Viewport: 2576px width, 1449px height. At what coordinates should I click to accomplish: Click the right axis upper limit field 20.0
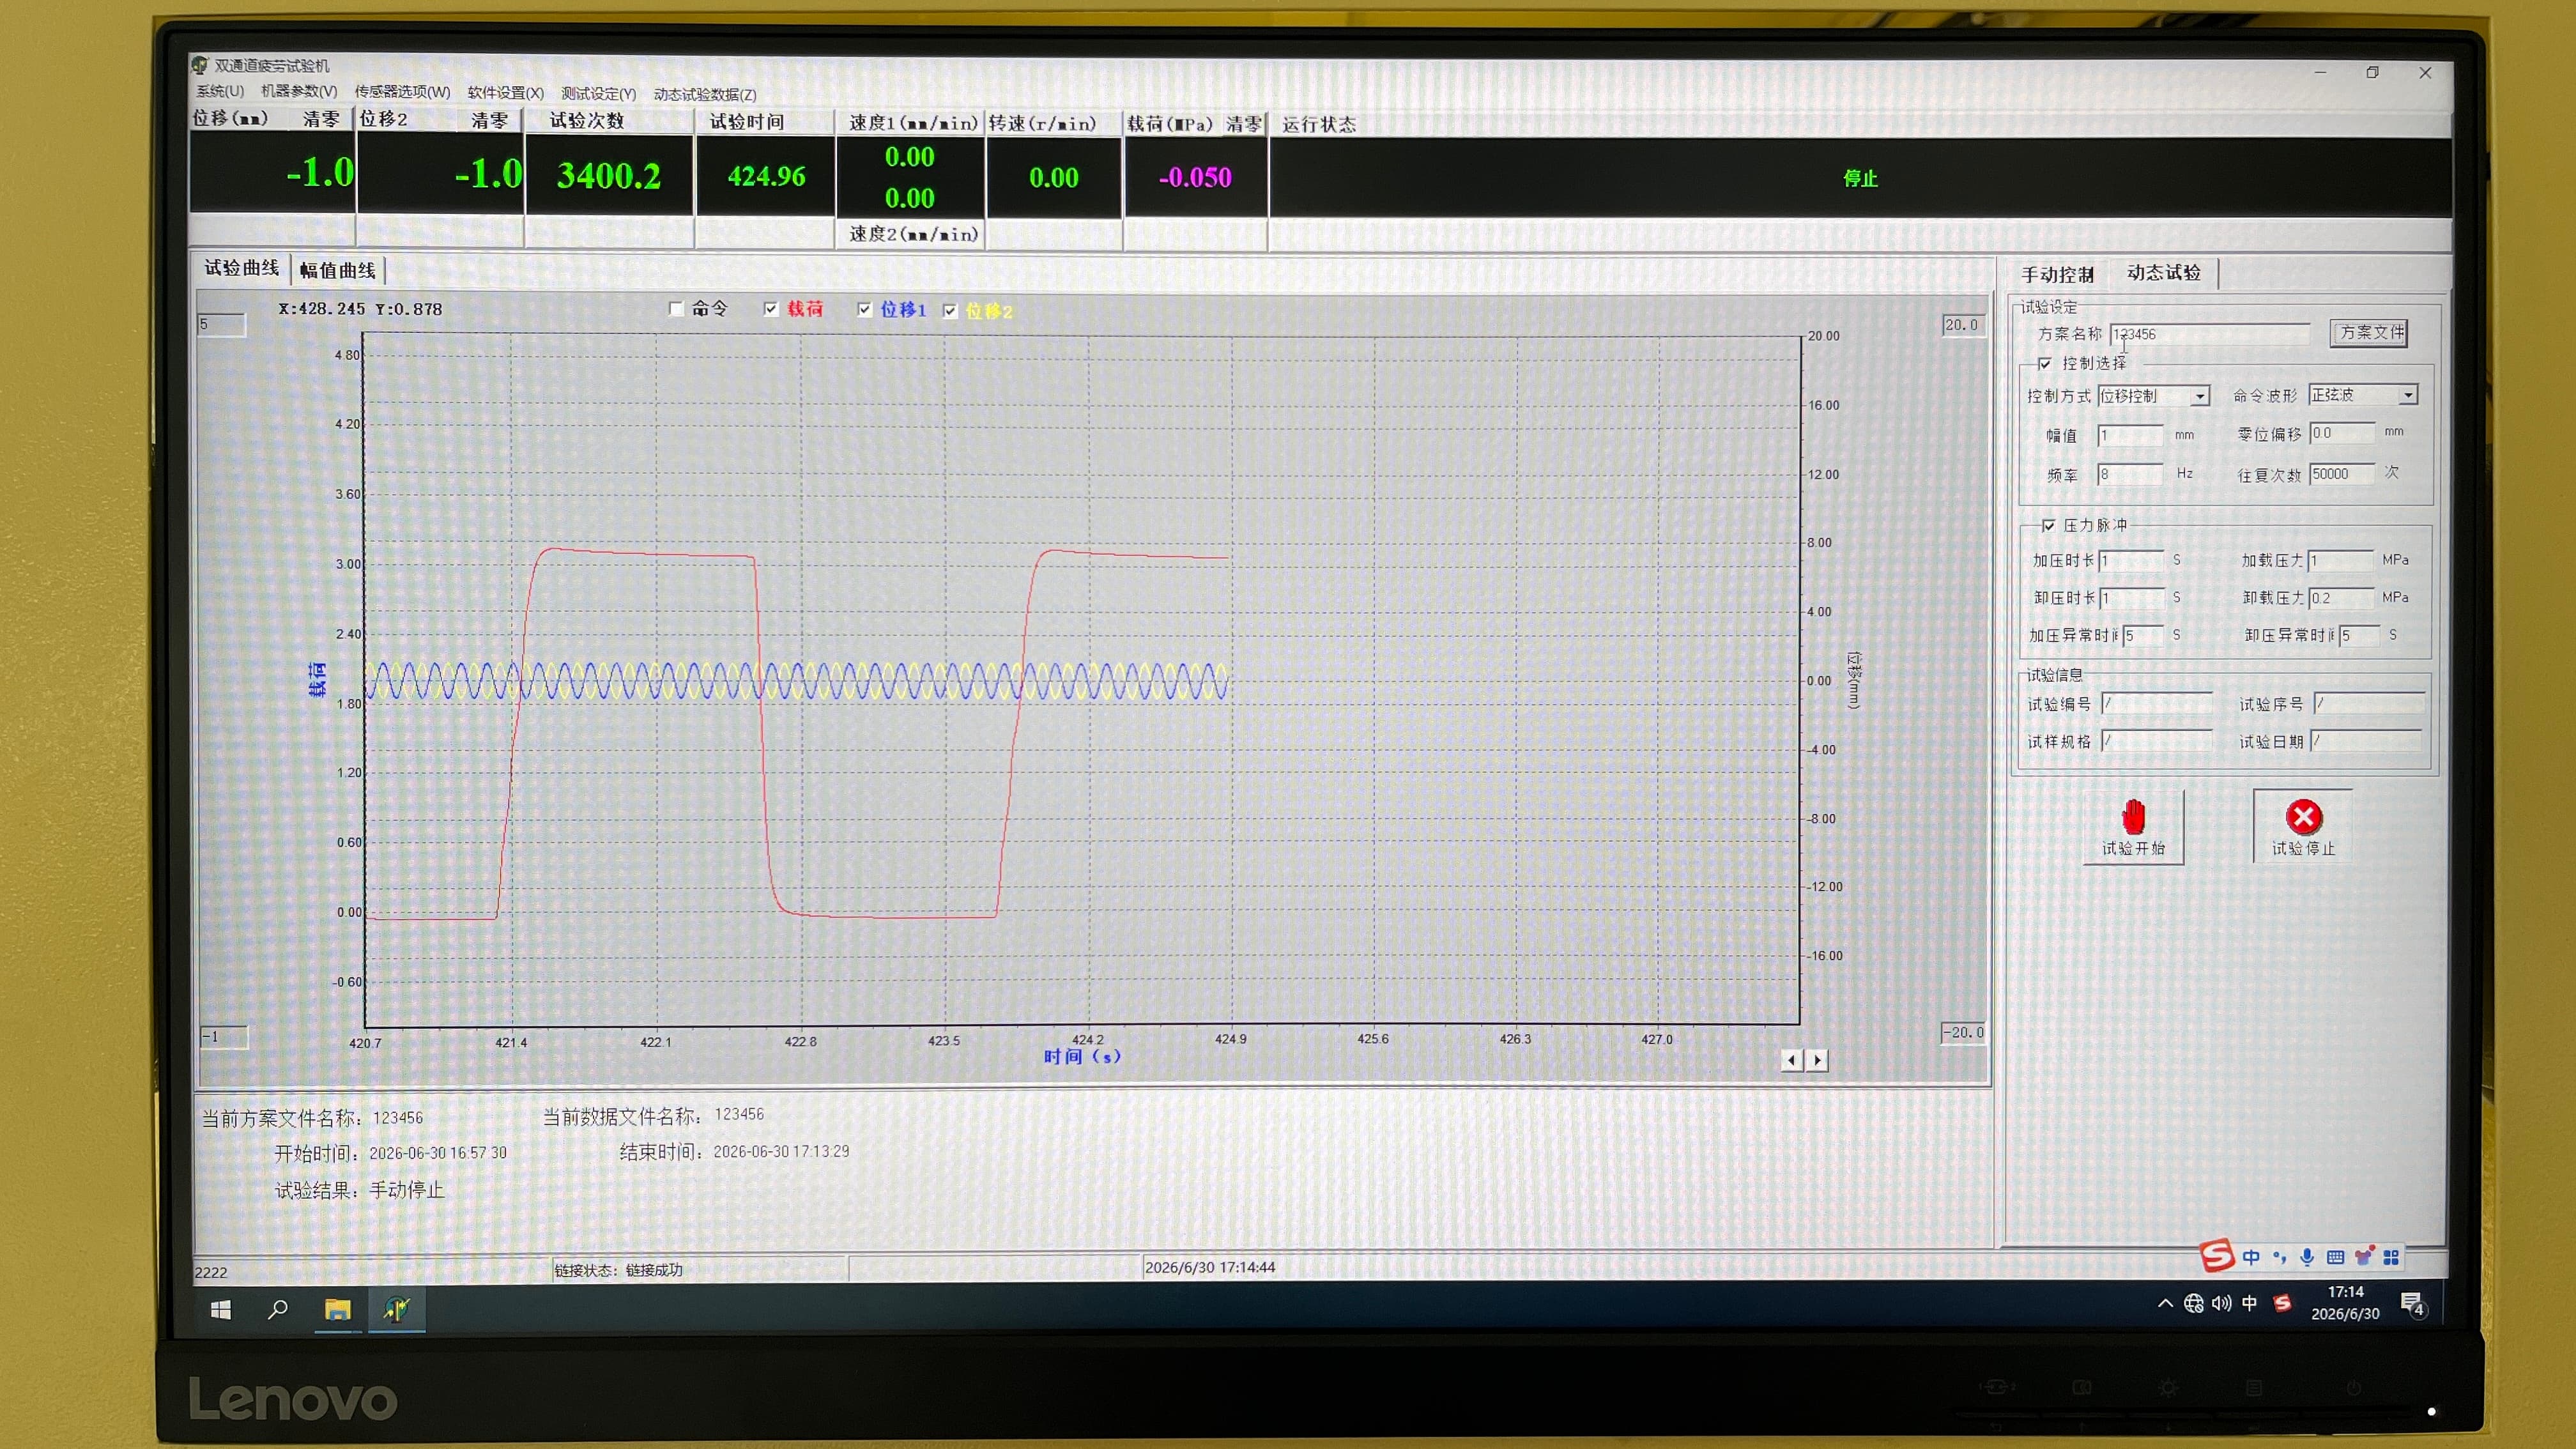pos(1963,325)
